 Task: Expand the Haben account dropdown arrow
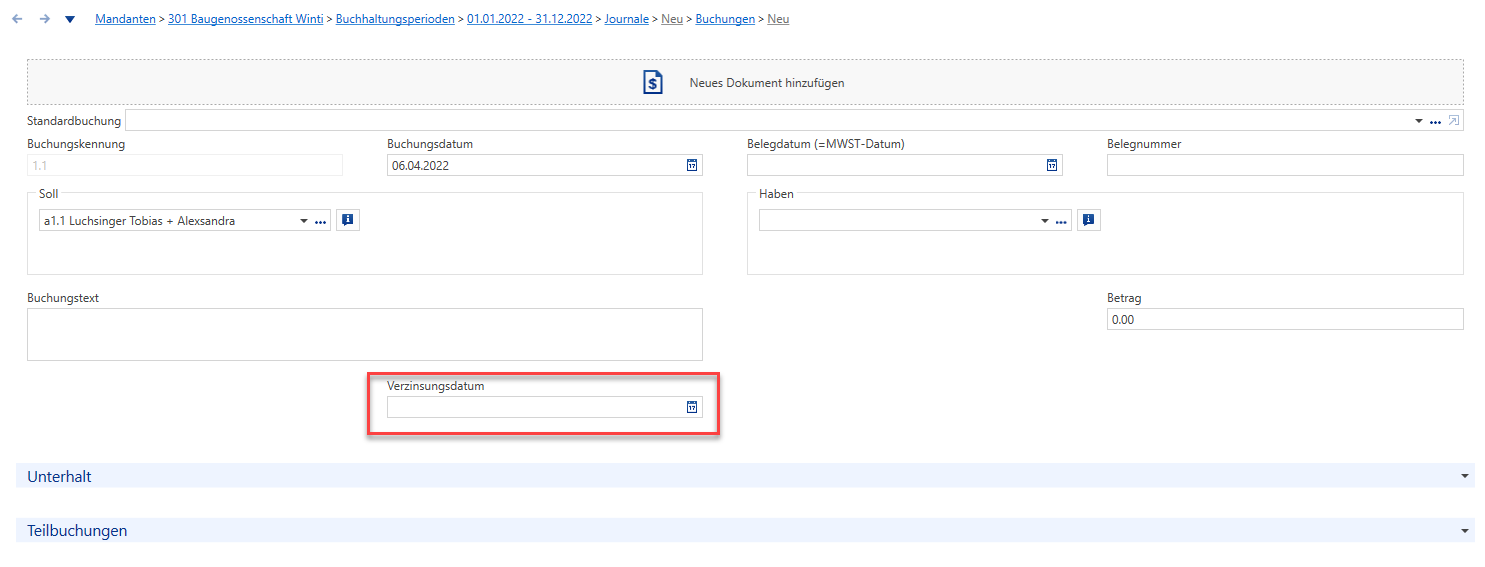pos(1045,221)
